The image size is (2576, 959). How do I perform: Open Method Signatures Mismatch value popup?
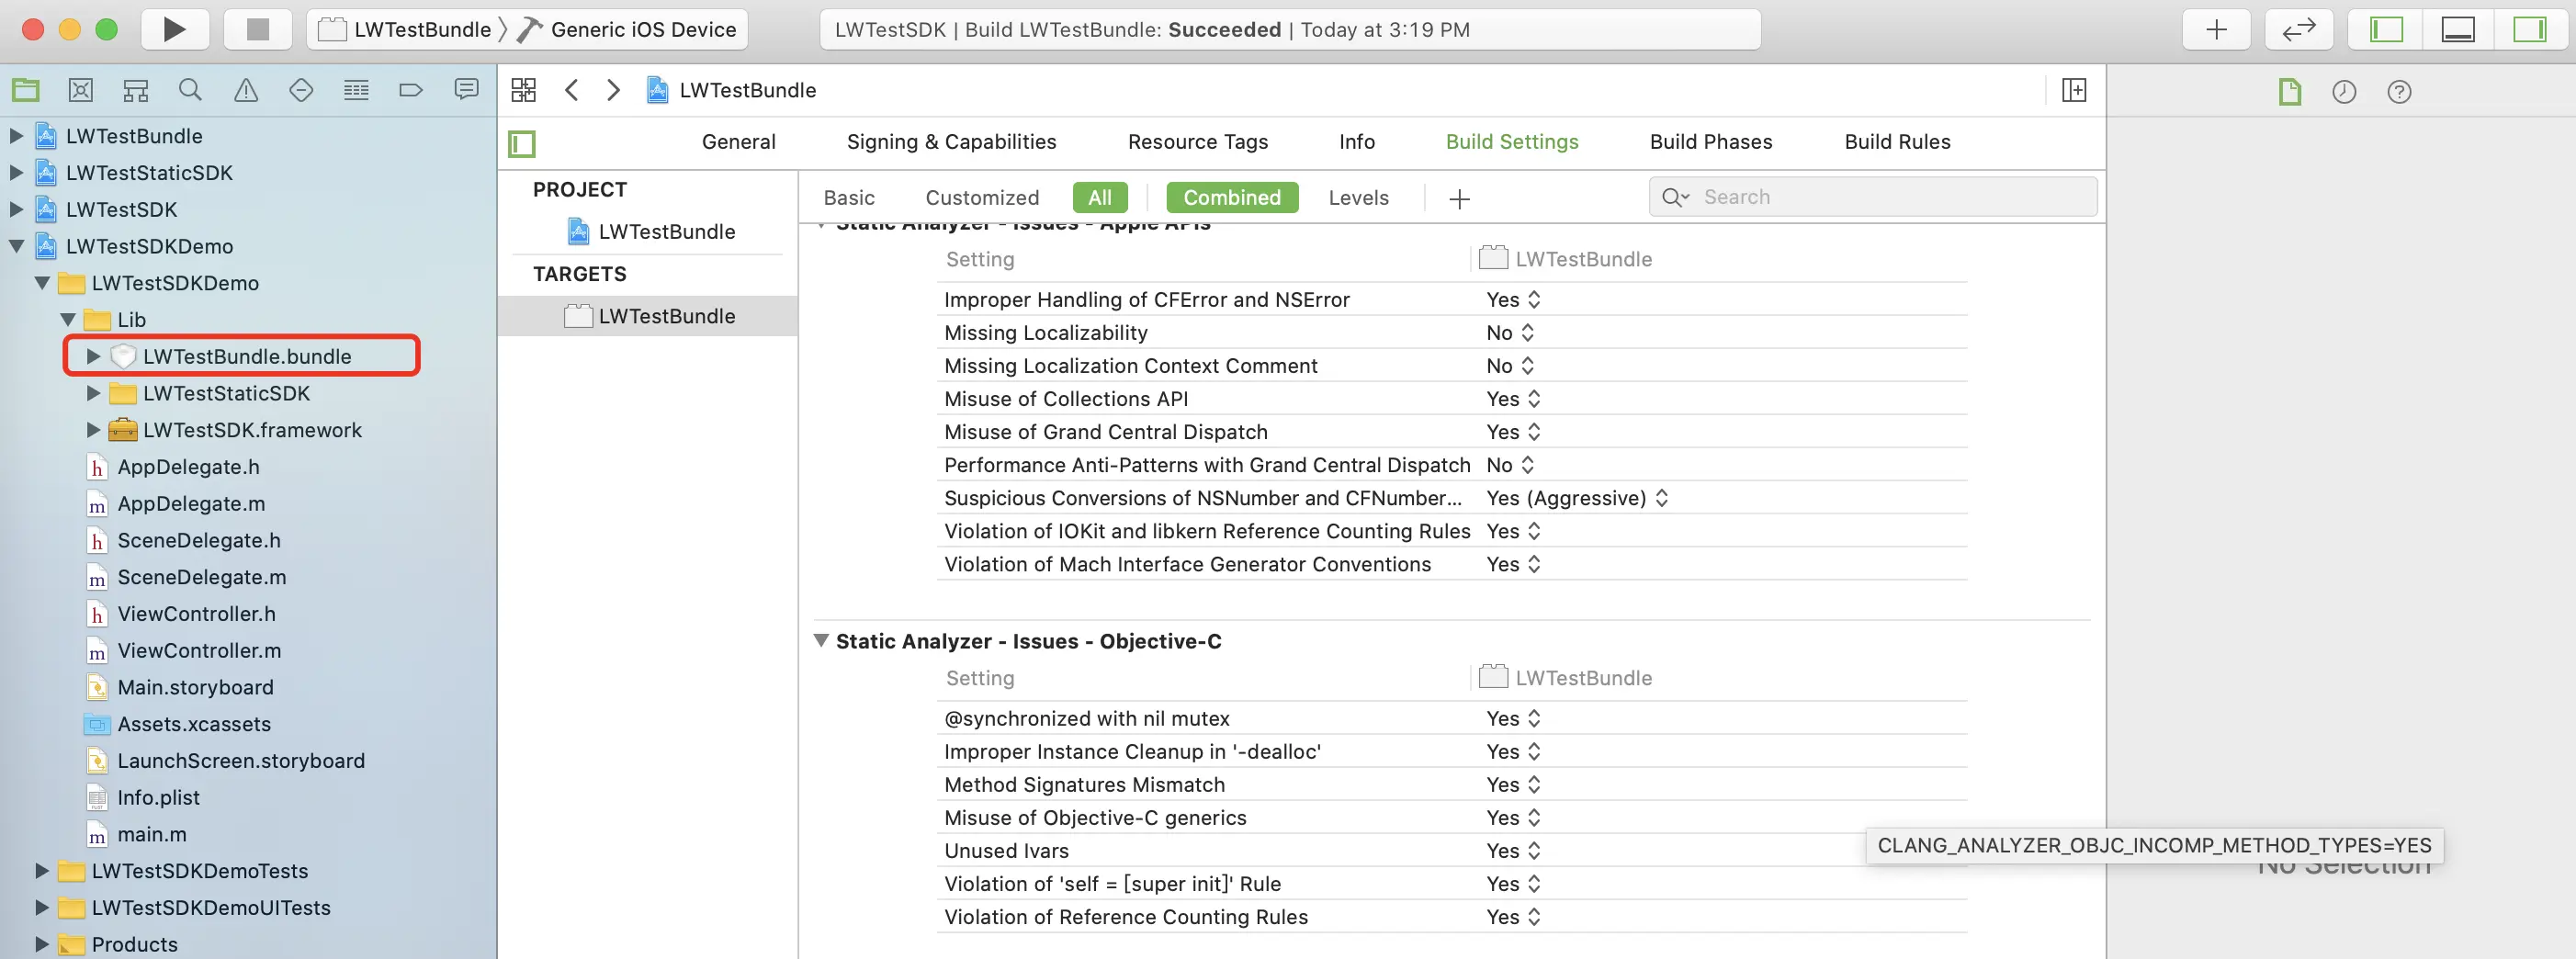[x=1513, y=785]
